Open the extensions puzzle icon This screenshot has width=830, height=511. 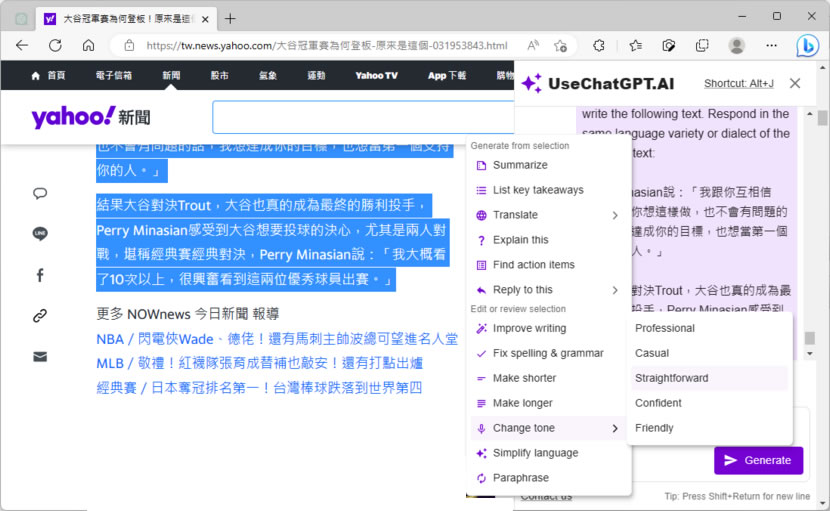pyautogui.click(x=599, y=46)
